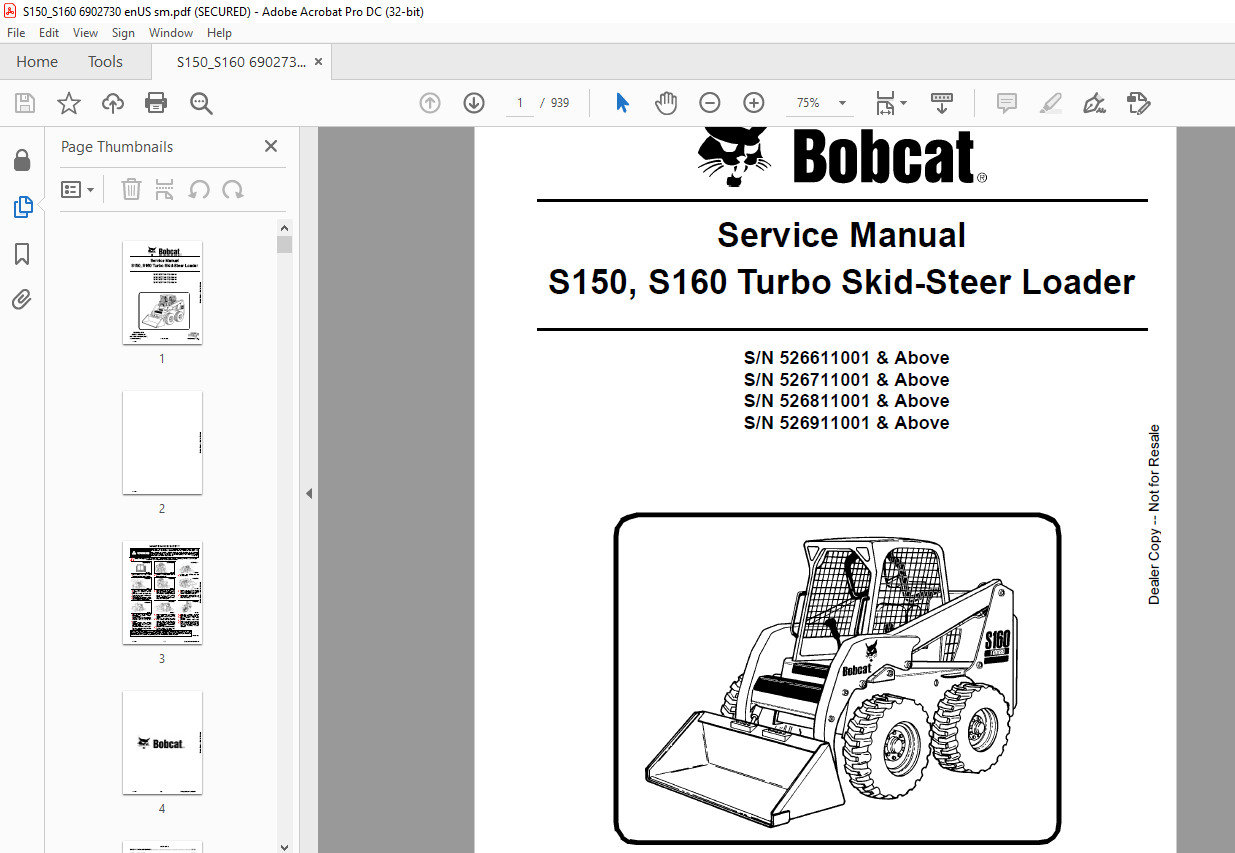1235x853 pixels.
Task: Click the current page number field
Action: click(520, 103)
